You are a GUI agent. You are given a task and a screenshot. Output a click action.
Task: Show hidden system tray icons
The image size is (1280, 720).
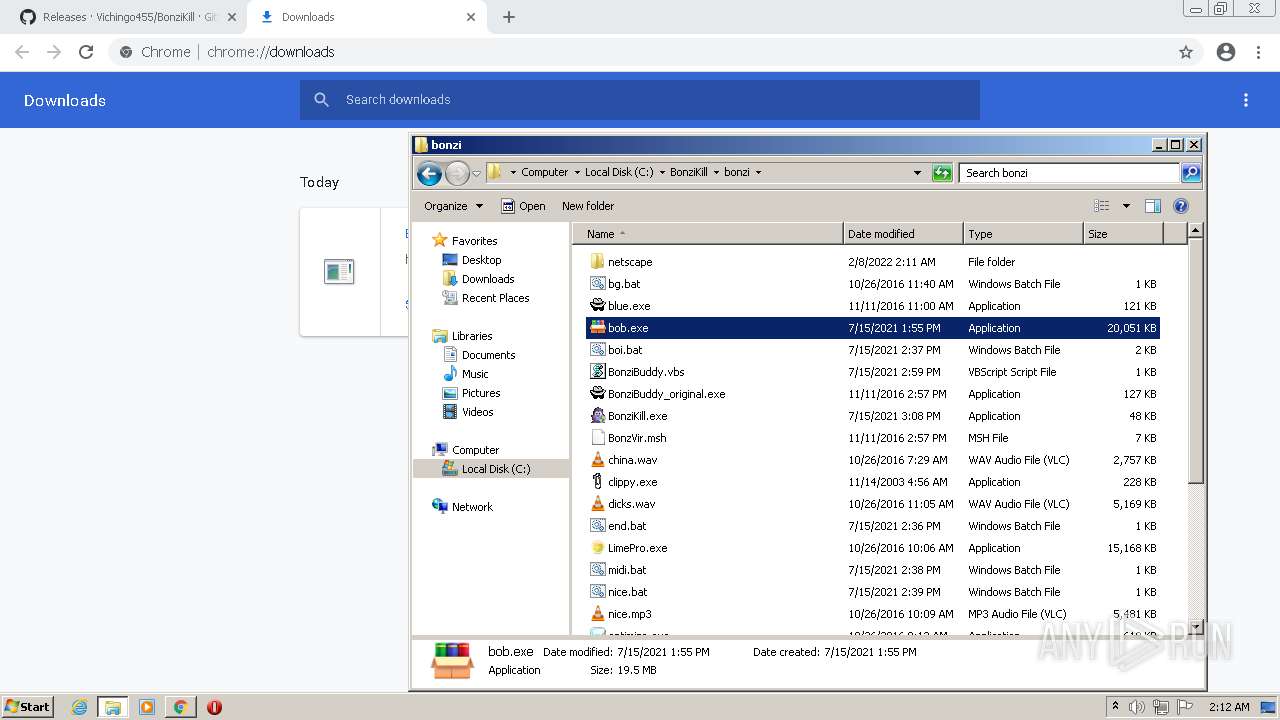pyautogui.click(x=1115, y=707)
